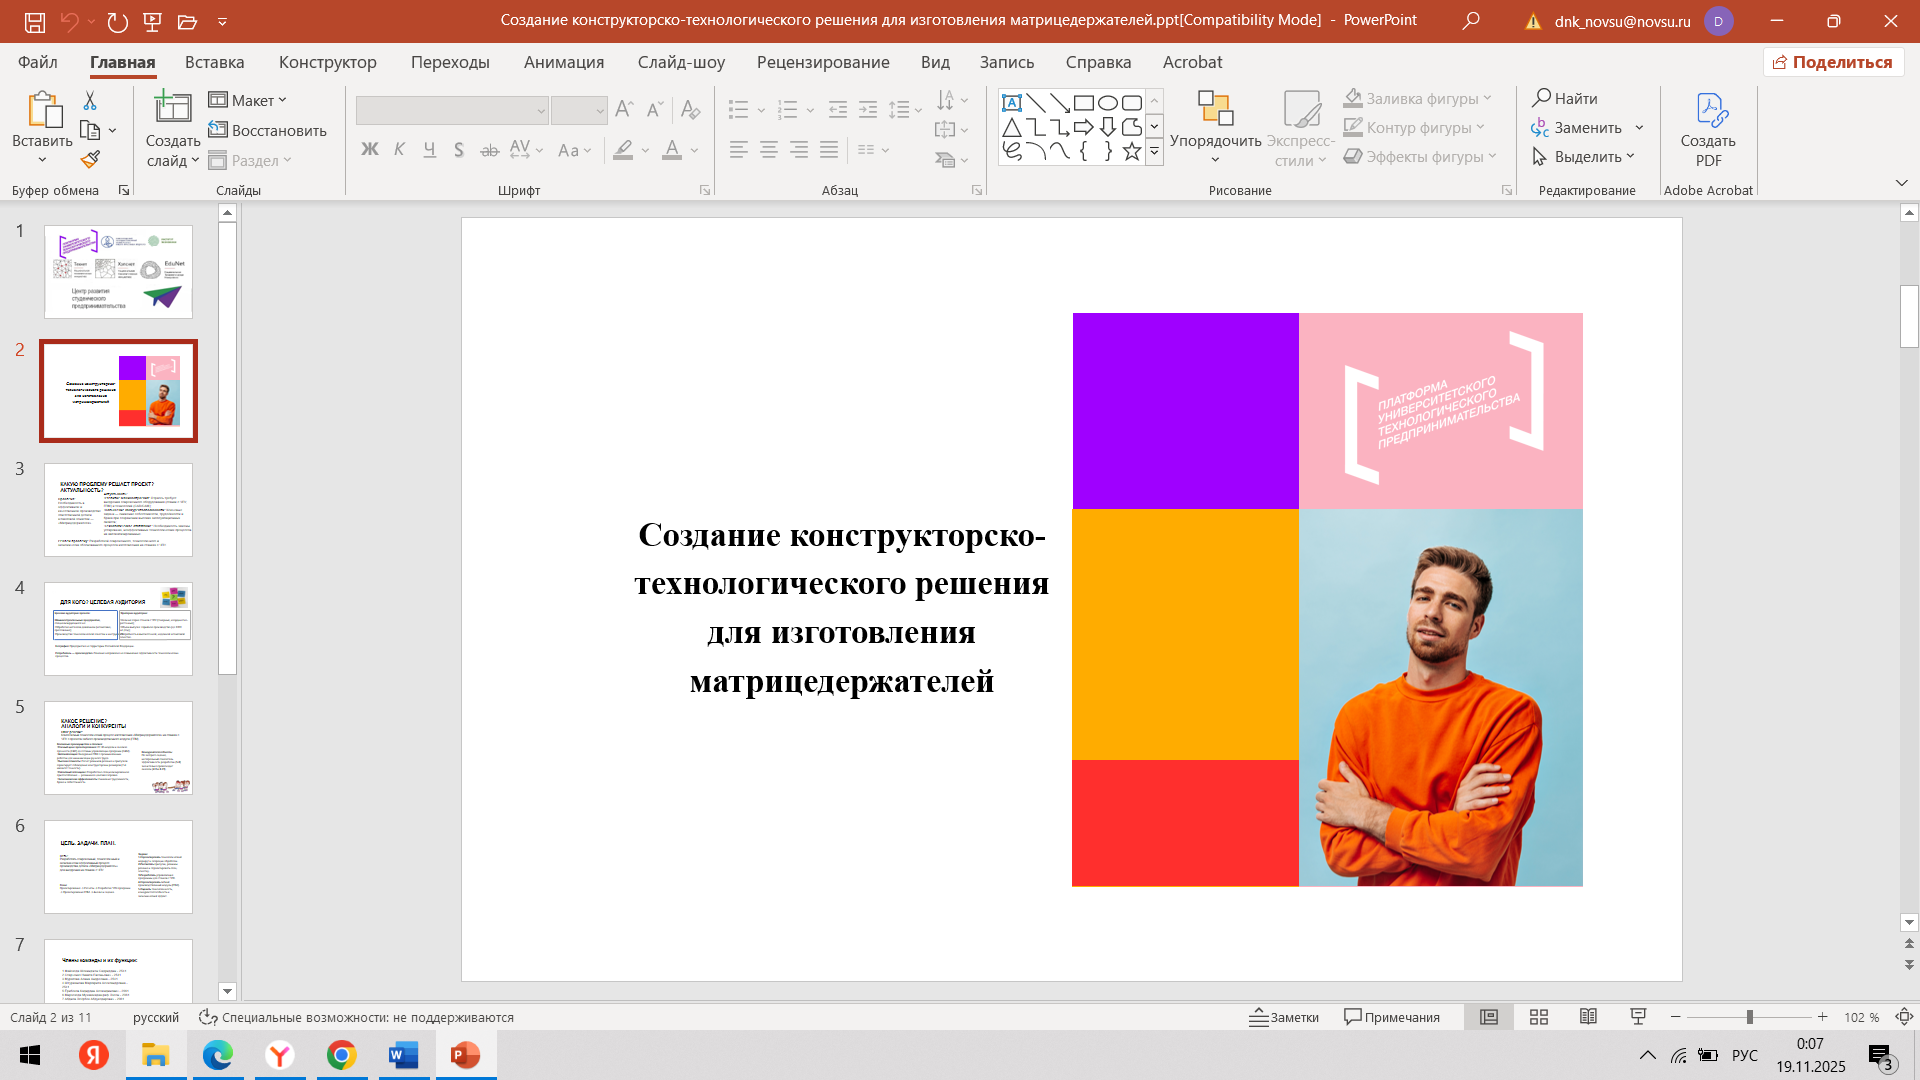Start slideshow from status bar icon
The image size is (1920, 1080).
tap(1638, 1017)
